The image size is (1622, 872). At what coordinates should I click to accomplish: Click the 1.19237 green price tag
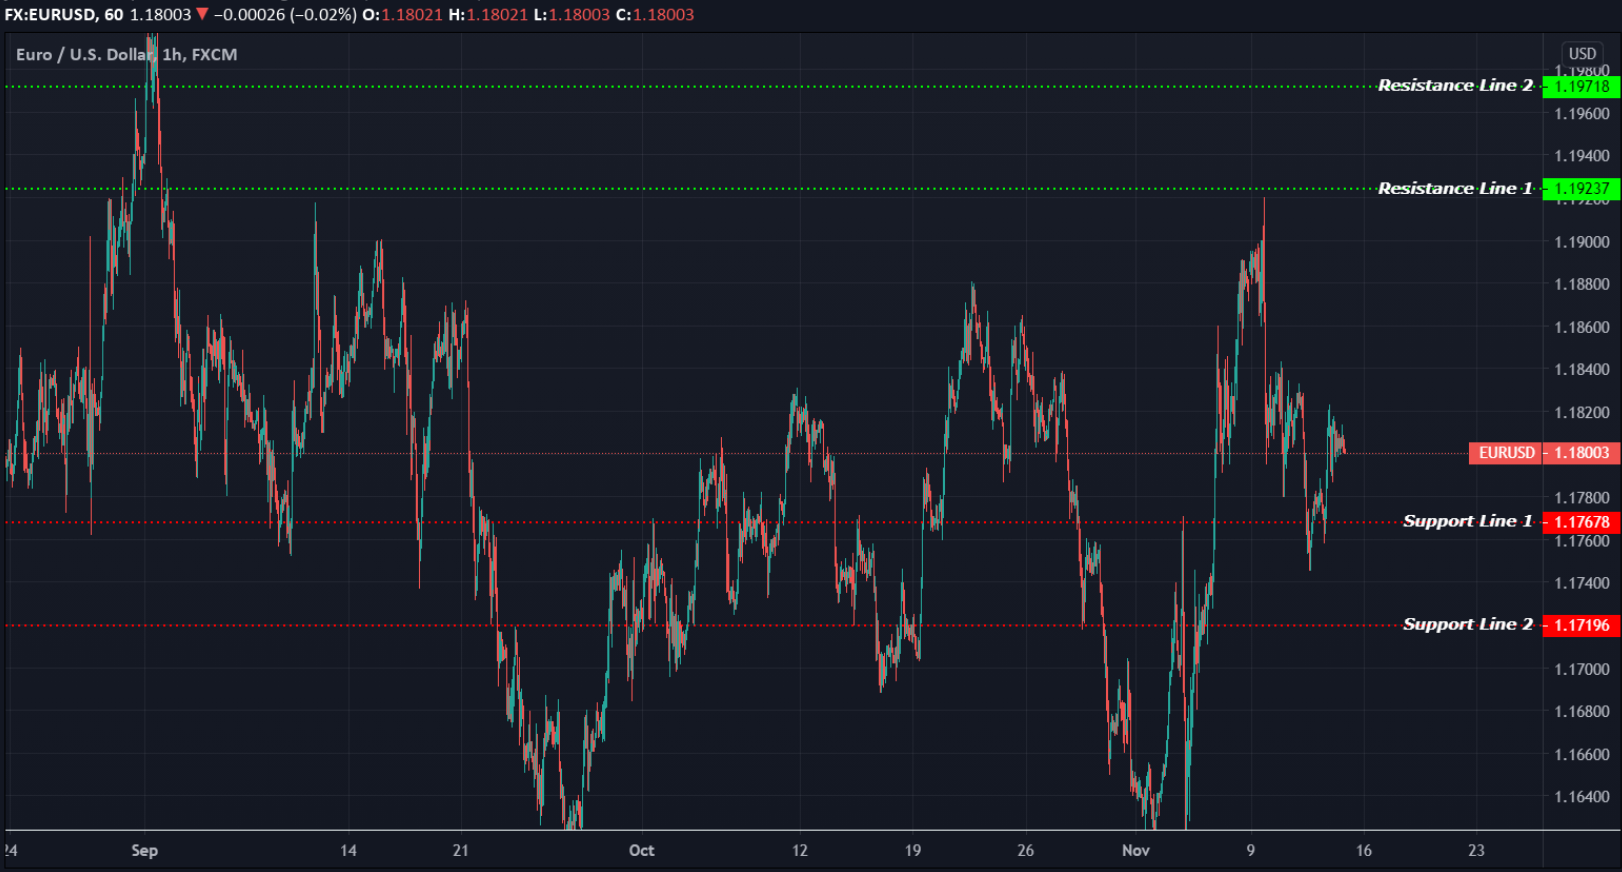[1581, 189]
